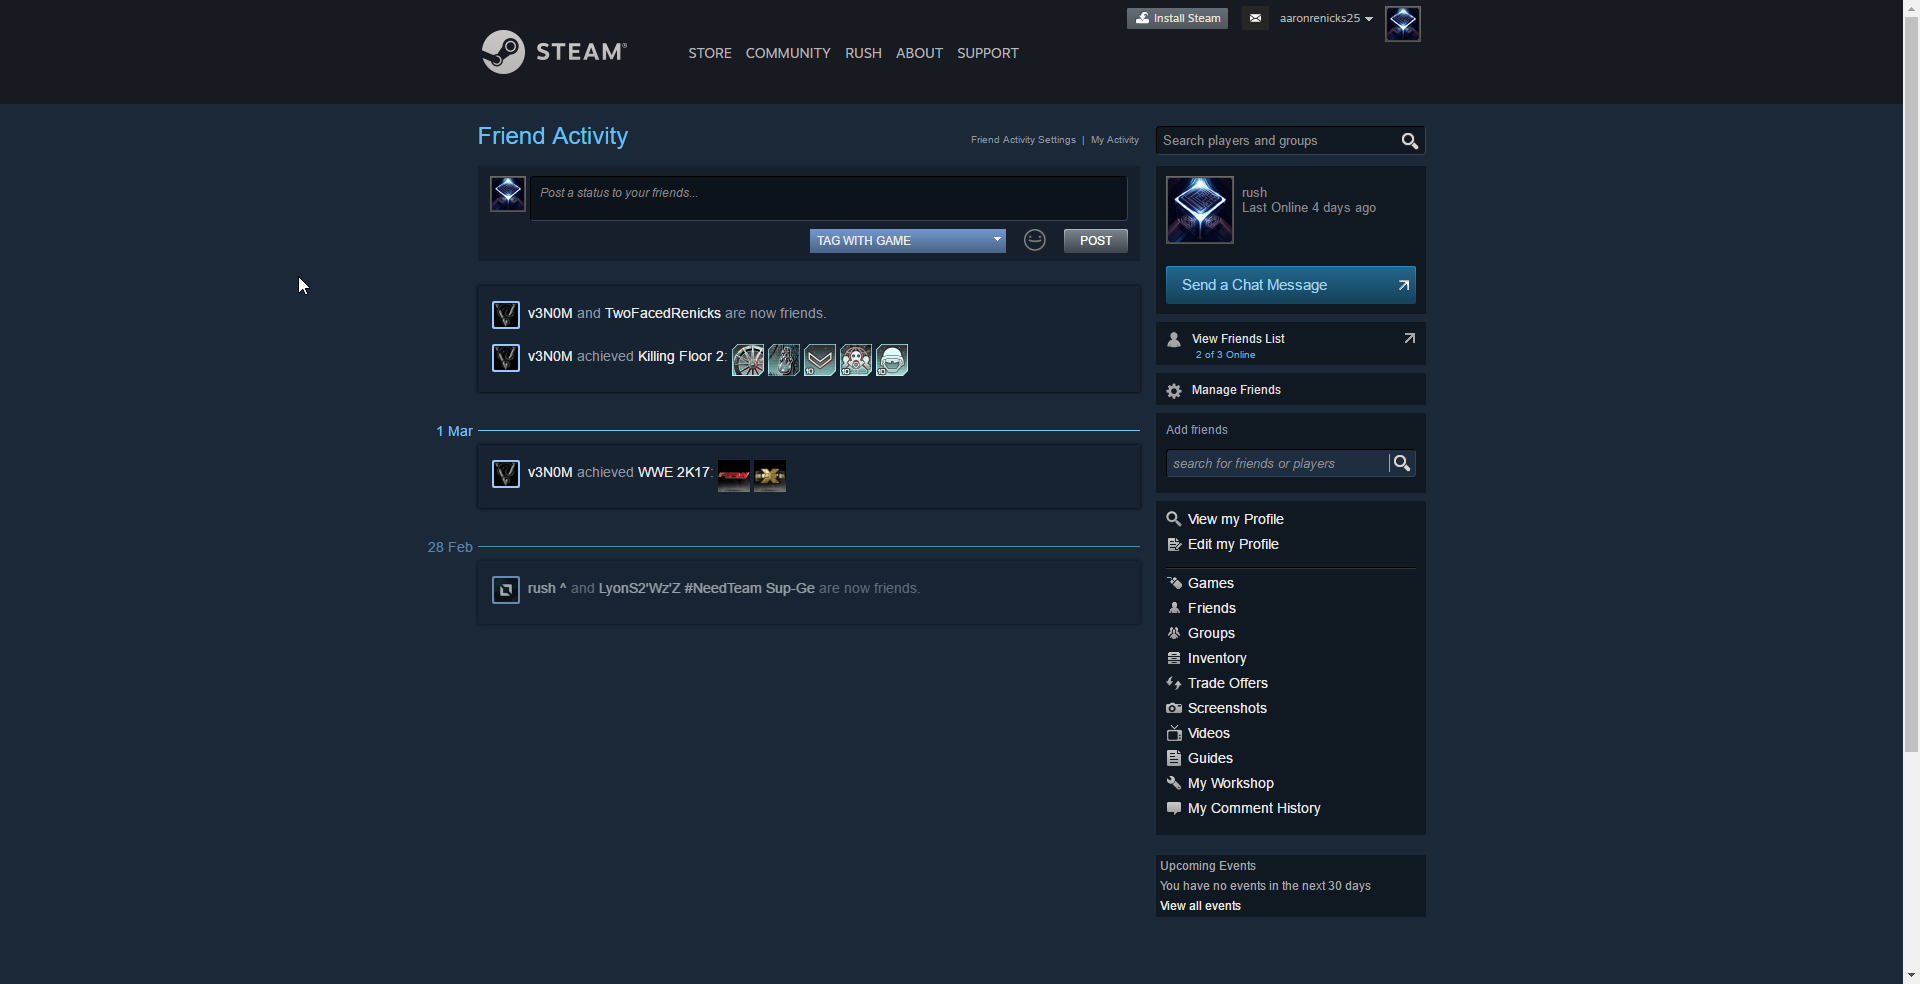This screenshot has width=1920, height=984.
Task: Click the scrollbar up arrow
Action: 1911,8
